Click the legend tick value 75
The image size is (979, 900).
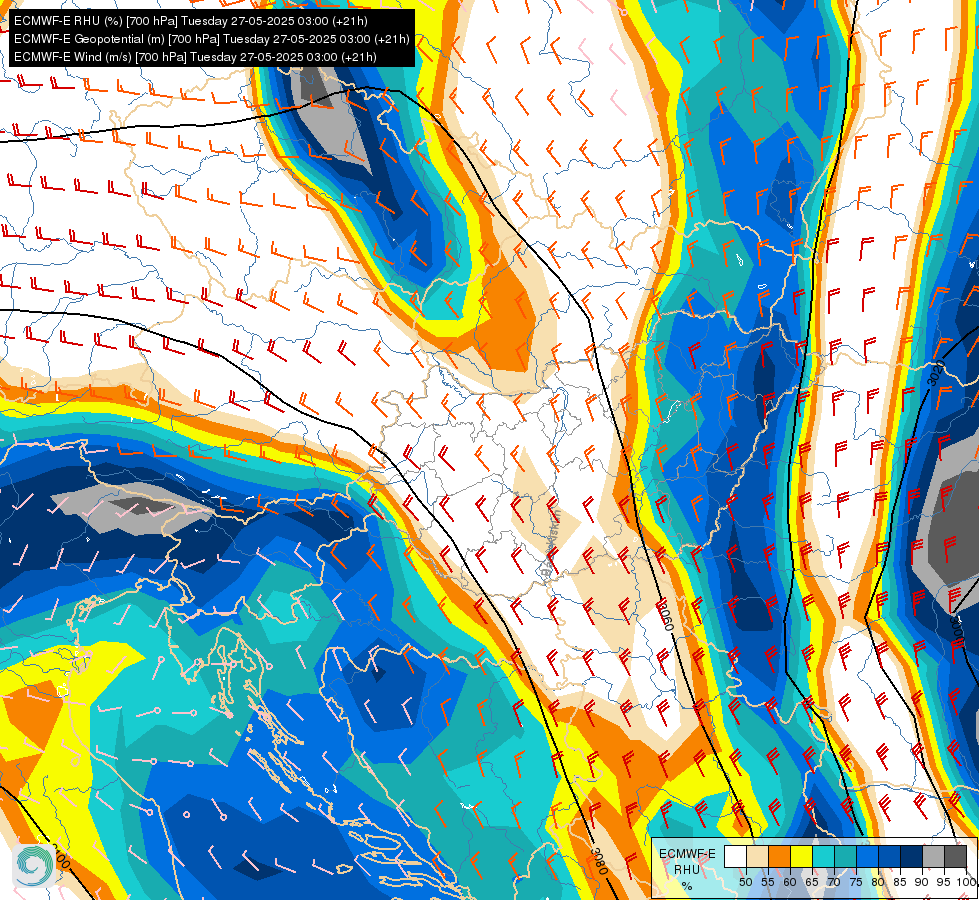click(x=856, y=882)
